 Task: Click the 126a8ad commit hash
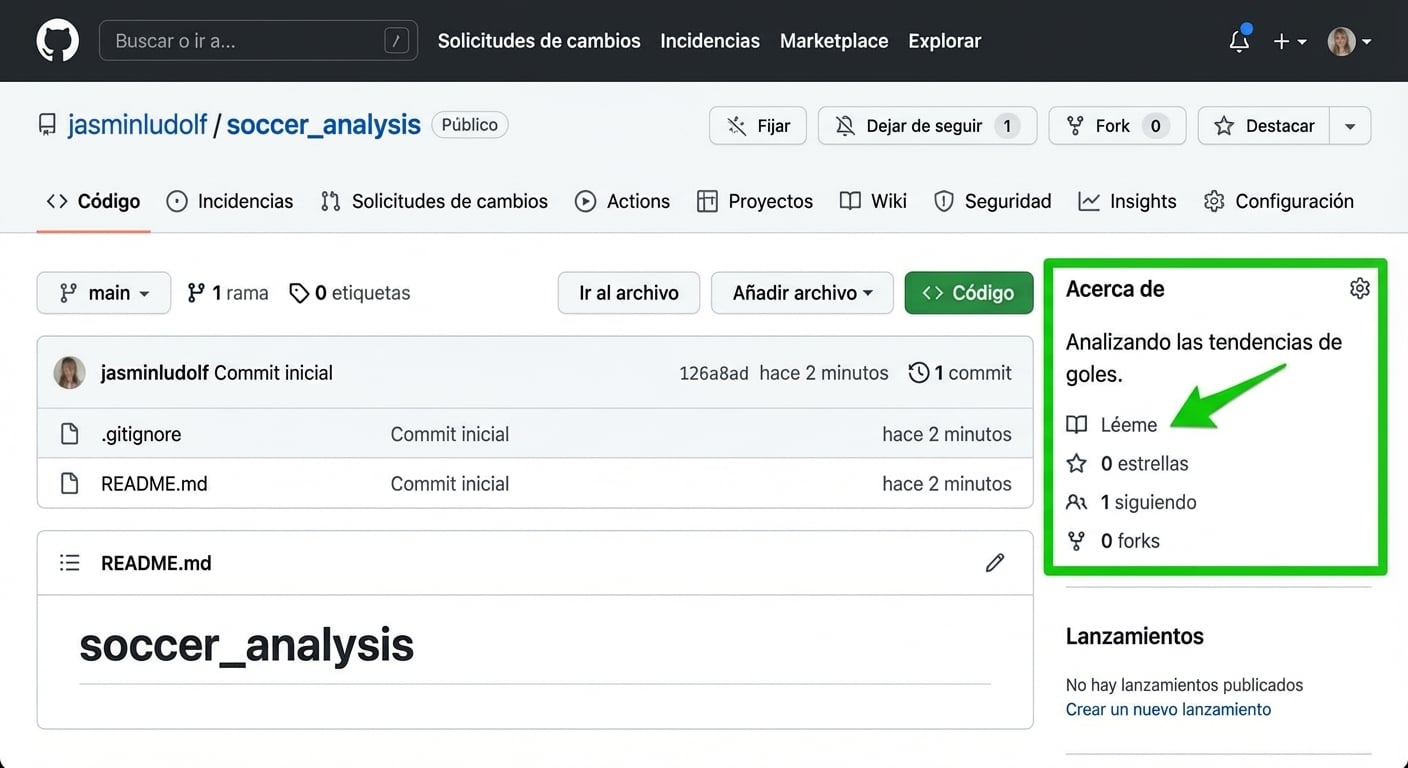point(714,373)
